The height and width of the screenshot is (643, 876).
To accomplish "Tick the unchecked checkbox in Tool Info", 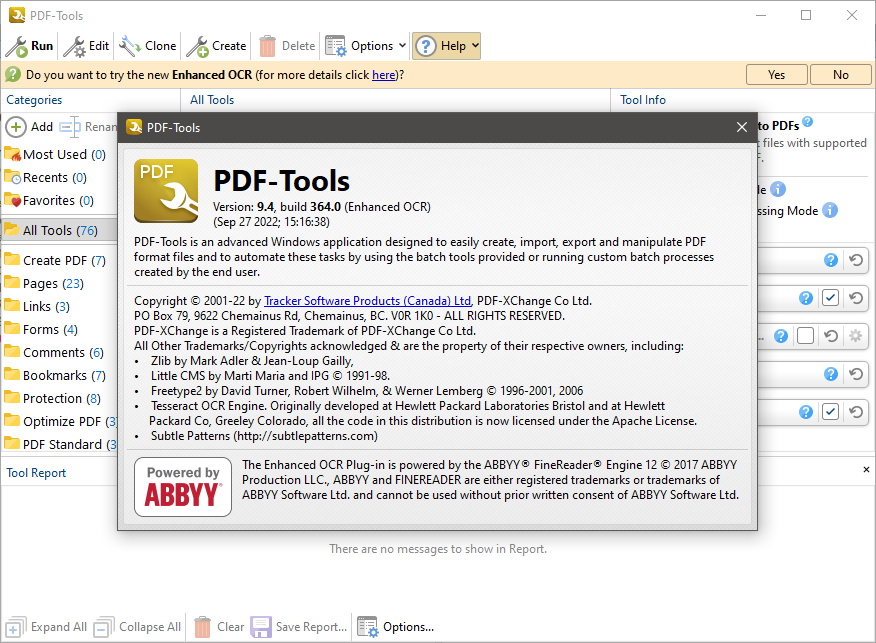I will tap(805, 336).
